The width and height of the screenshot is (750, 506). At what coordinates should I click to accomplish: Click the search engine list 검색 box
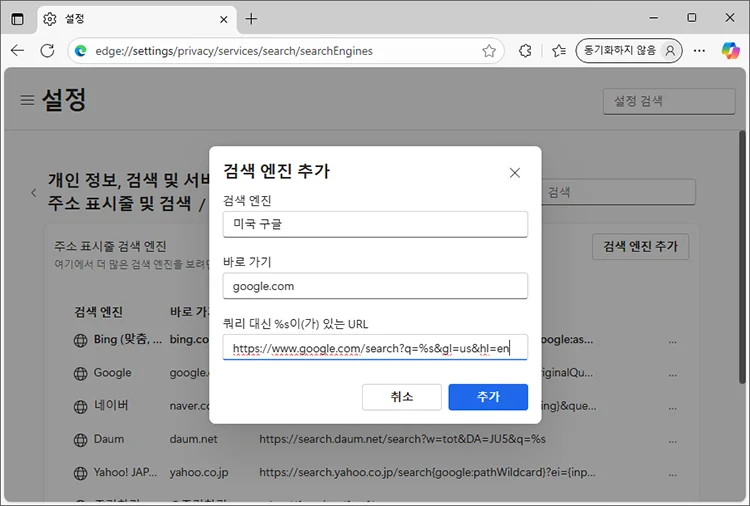pos(618,192)
